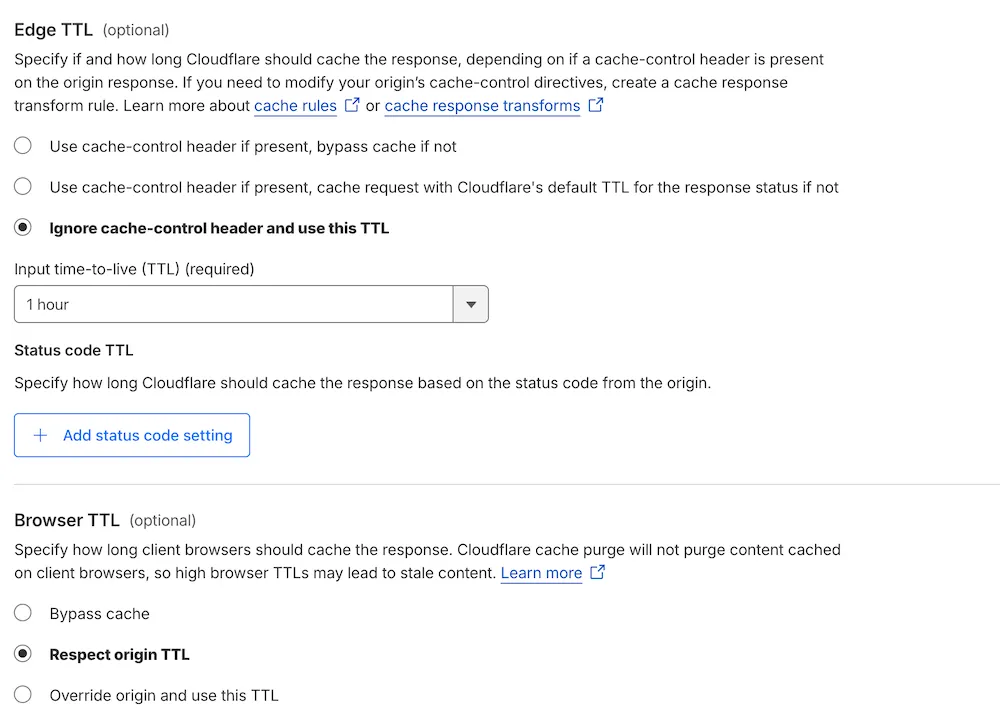Viewport: 1000px width, 718px height.
Task: Choose Cloudflare's default TTL fallback option
Action: click(23, 186)
